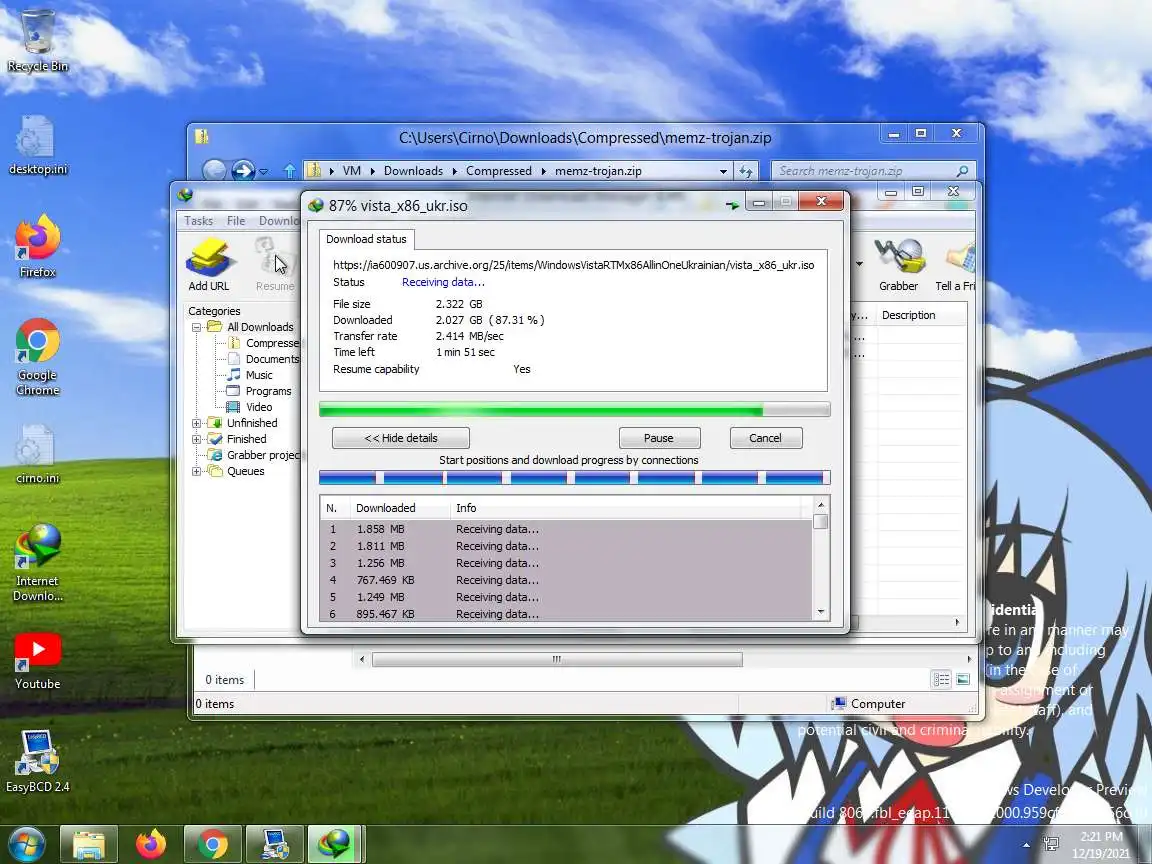This screenshot has width=1152, height=864.
Task: Click Explorer preview pane view icon
Action: (963, 680)
